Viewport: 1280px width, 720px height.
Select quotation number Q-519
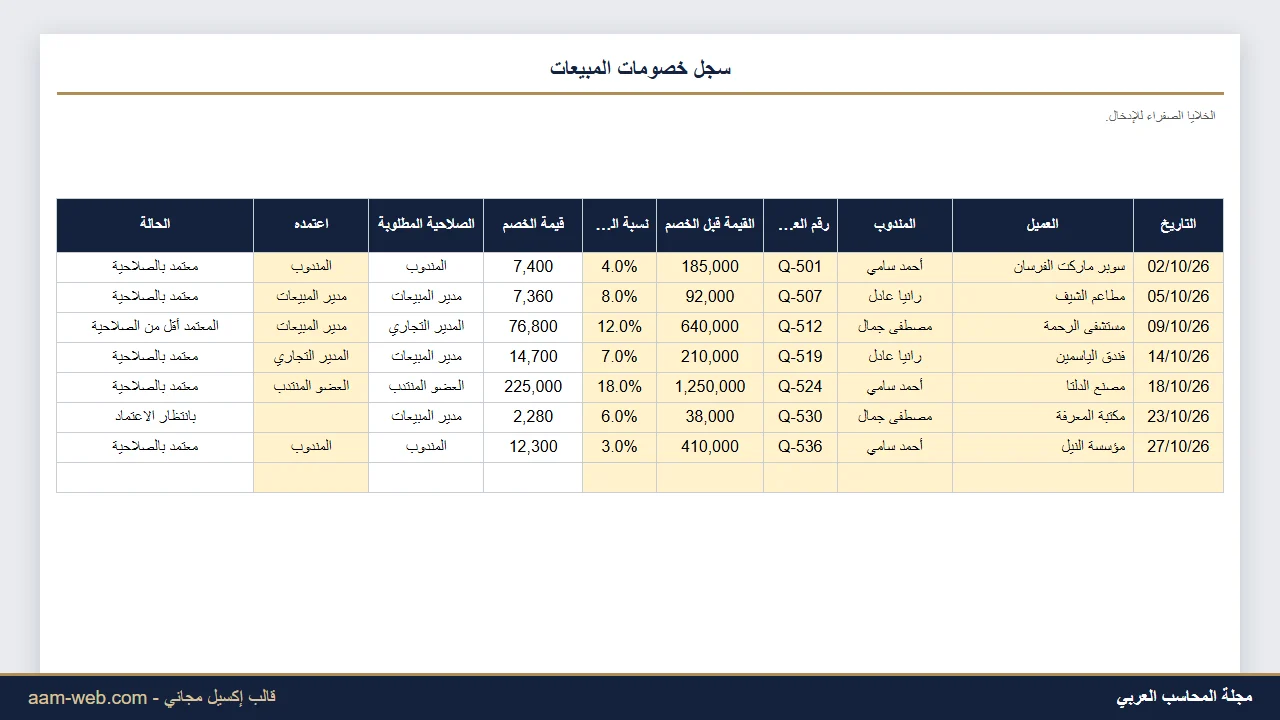[800, 357]
